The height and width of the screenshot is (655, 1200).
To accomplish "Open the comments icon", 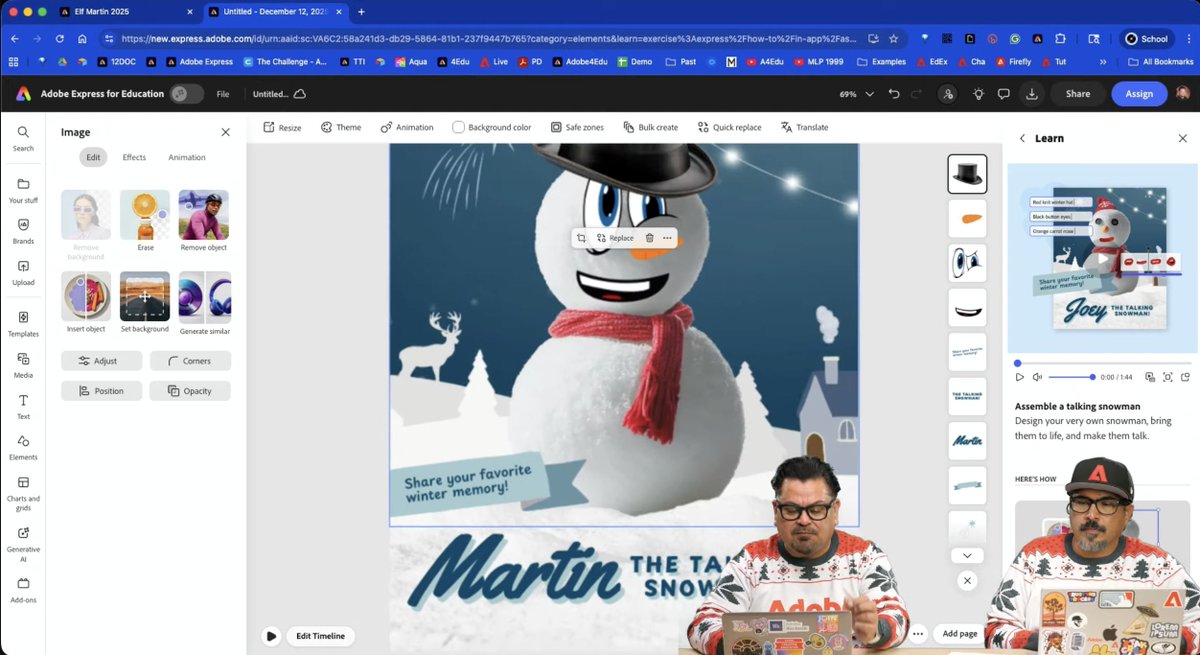I will click(1003, 94).
